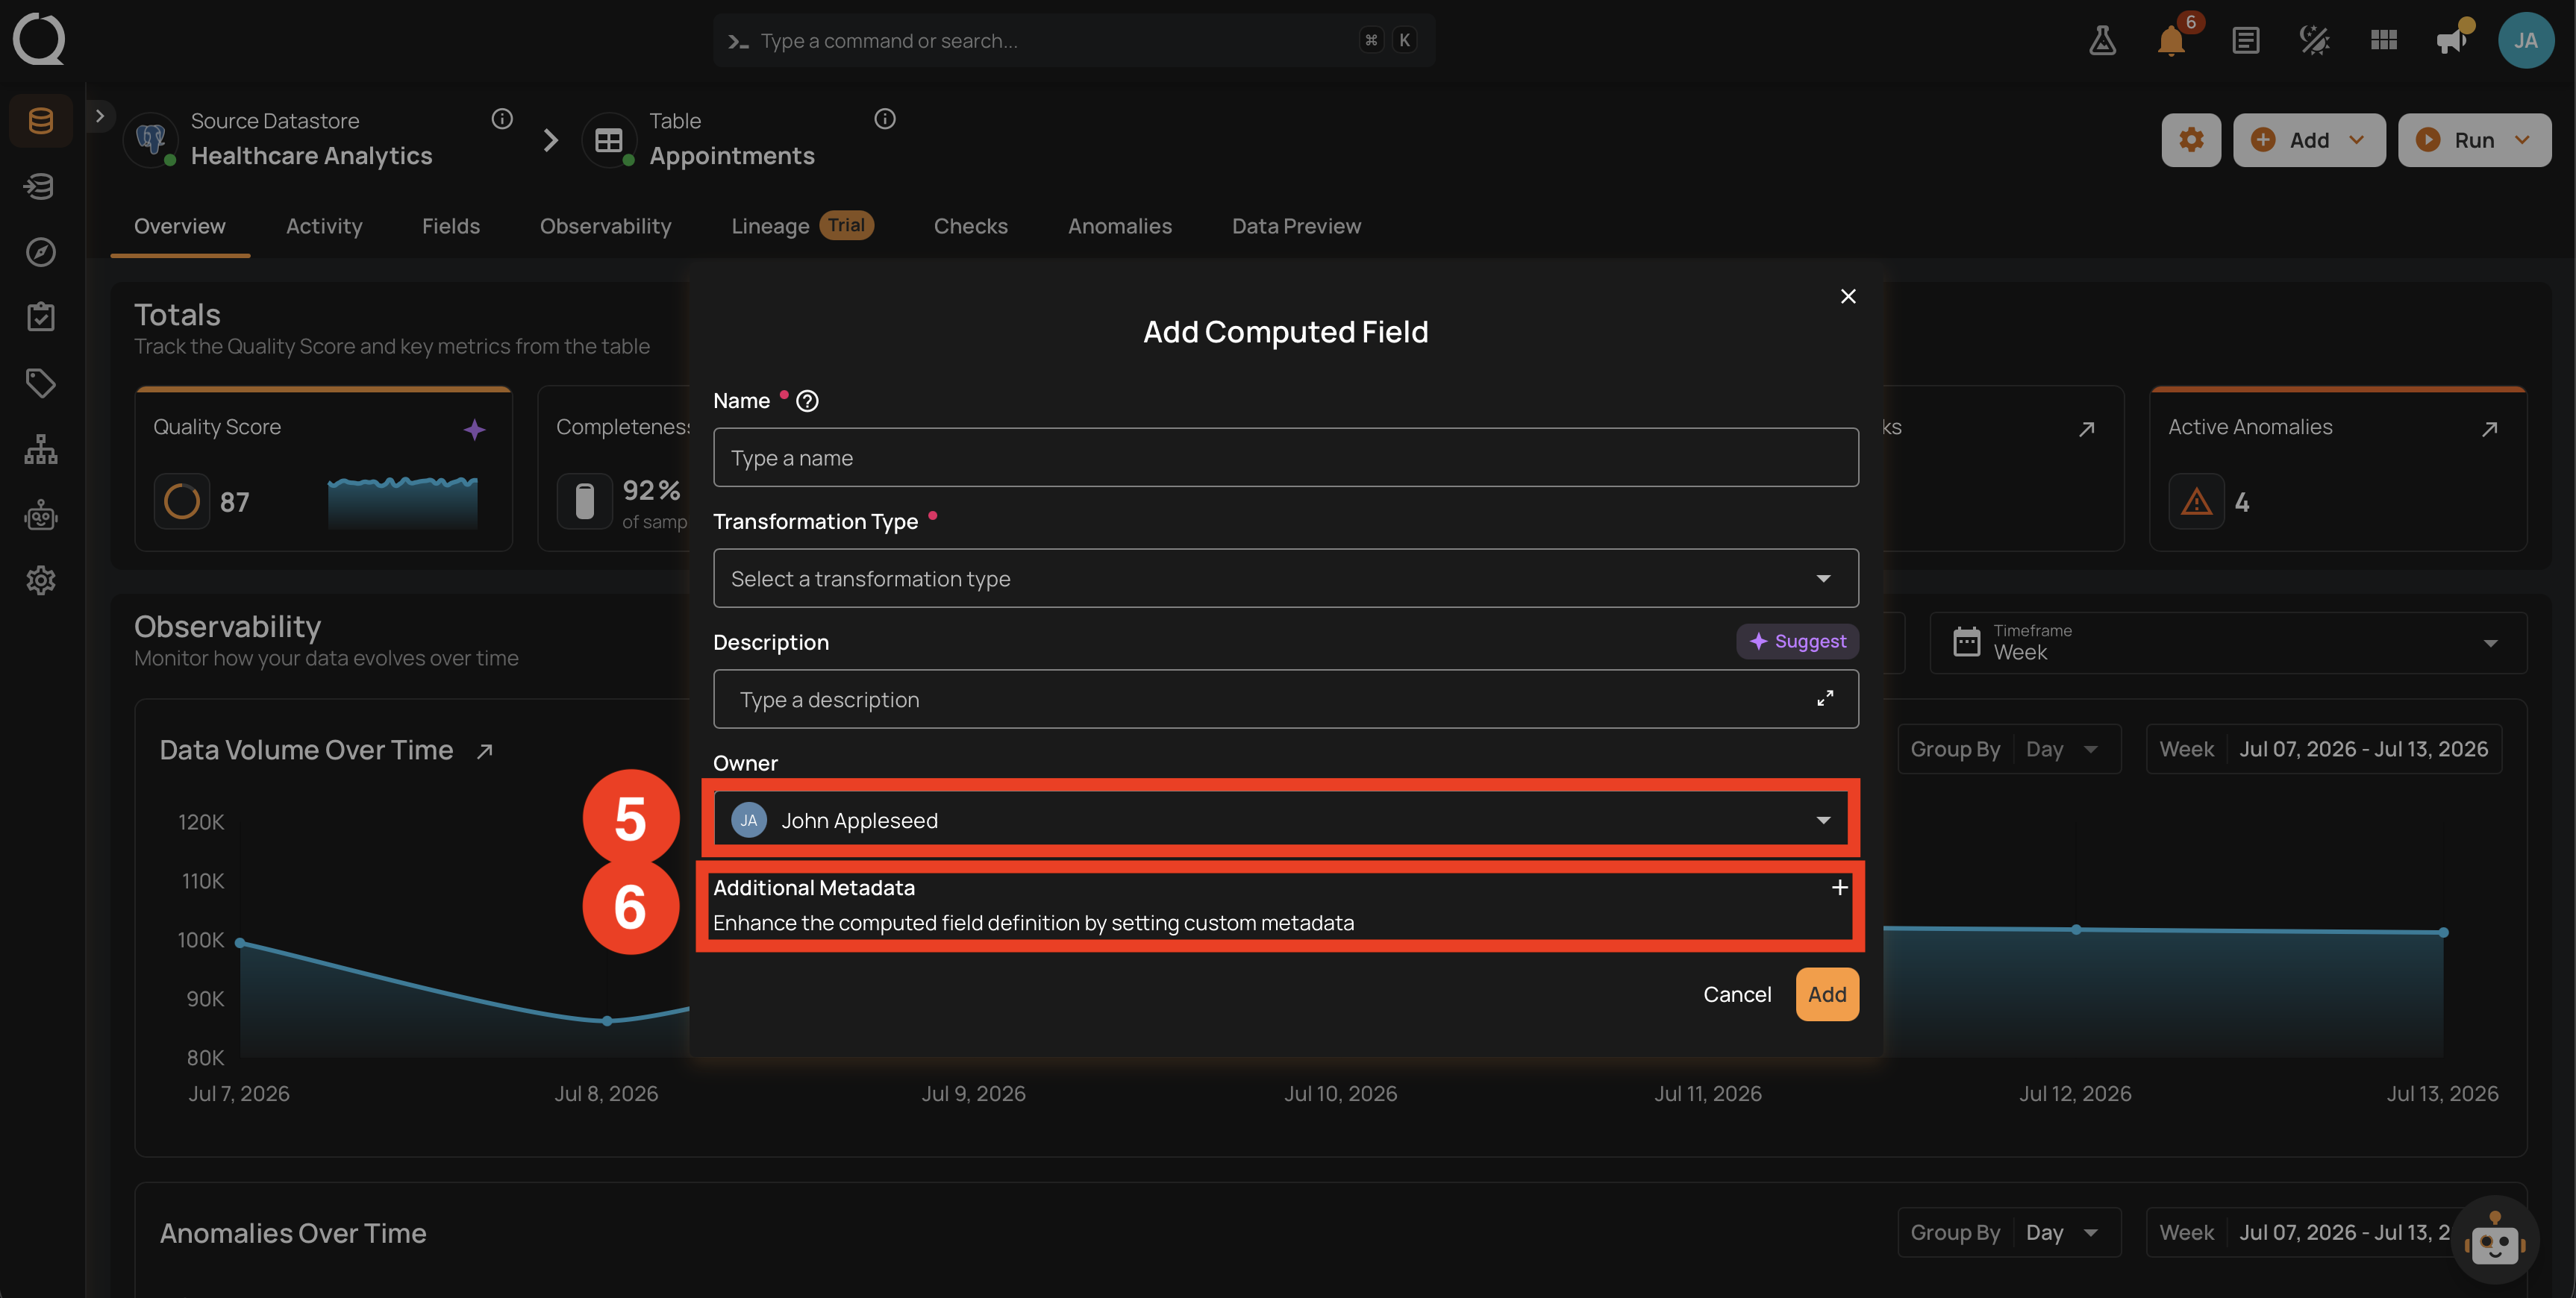
Task: Switch to the Overview tab
Action: point(180,226)
